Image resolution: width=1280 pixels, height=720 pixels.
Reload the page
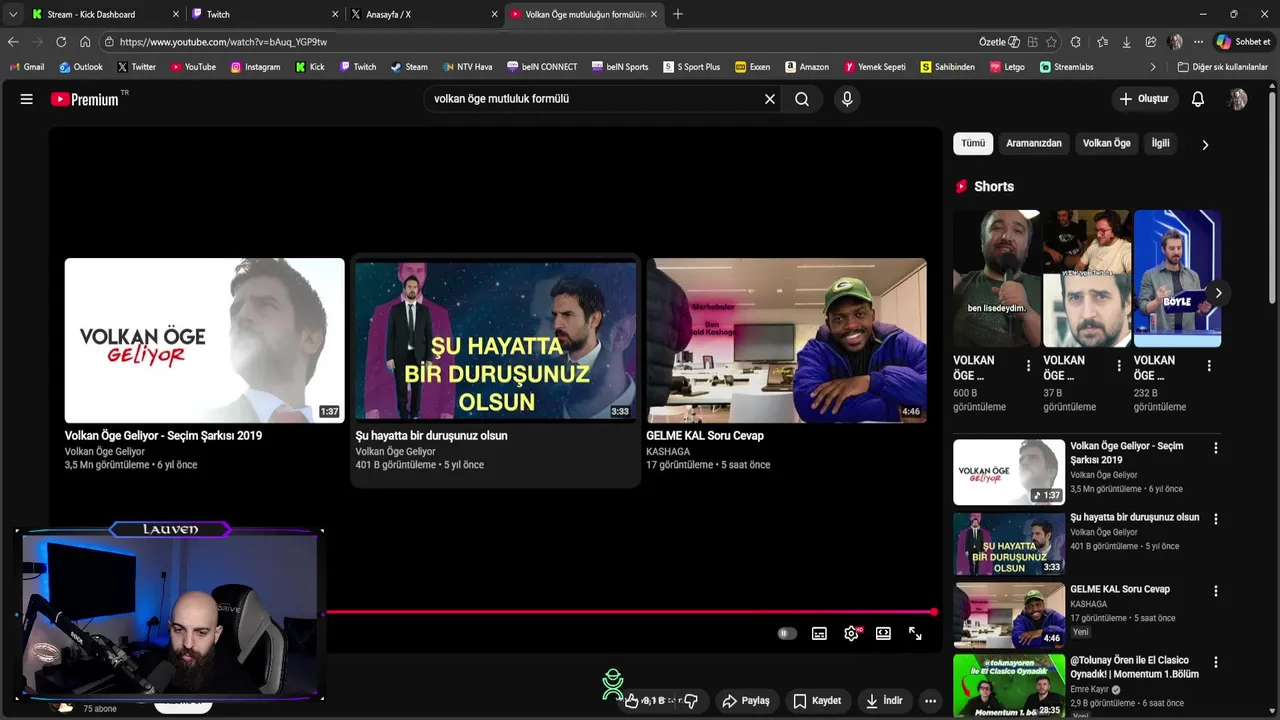[61, 42]
